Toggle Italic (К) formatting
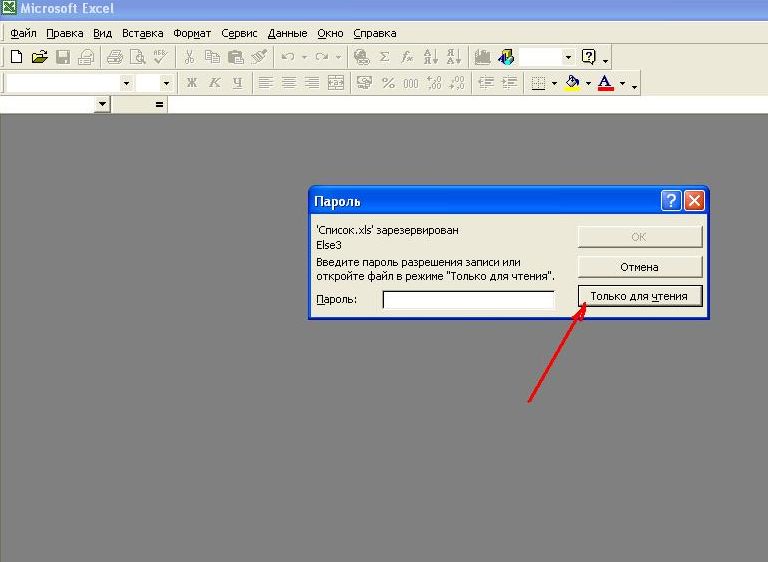Image resolution: width=768 pixels, height=562 pixels. click(x=215, y=83)
